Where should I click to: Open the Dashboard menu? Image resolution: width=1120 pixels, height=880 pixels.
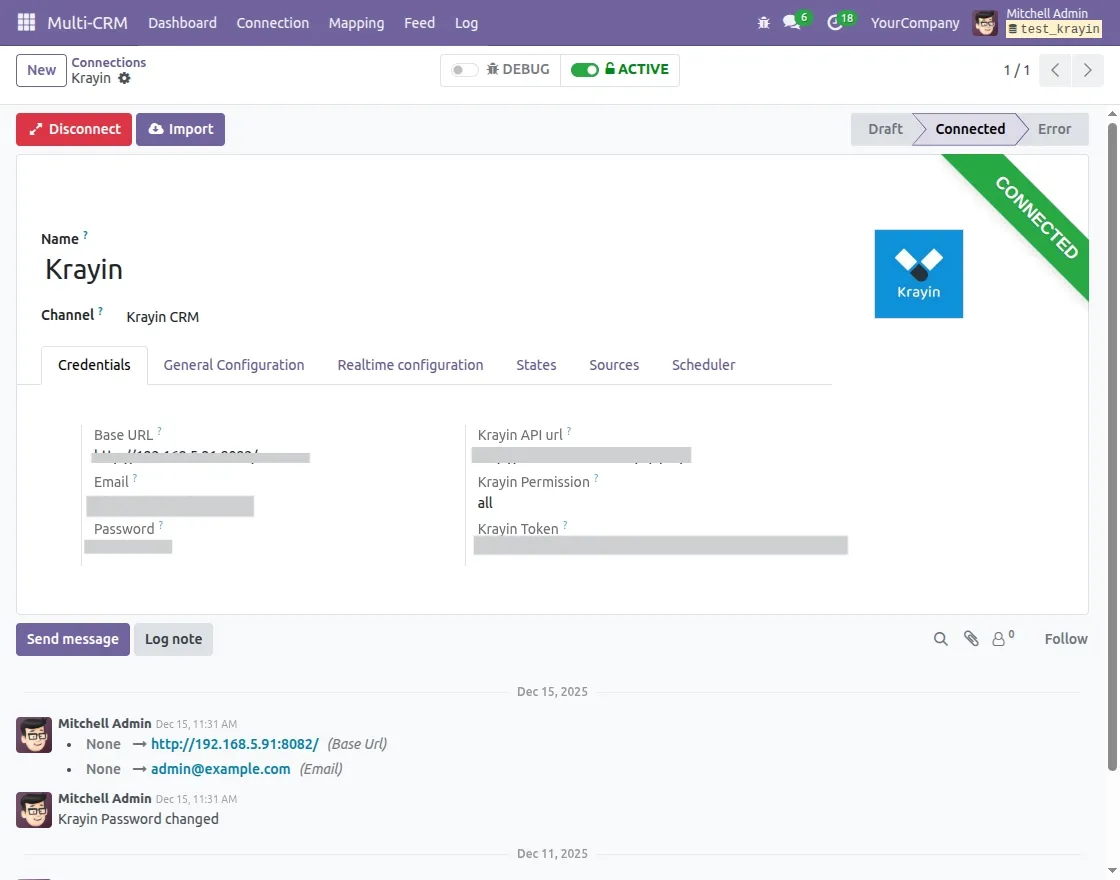(182, 23)
